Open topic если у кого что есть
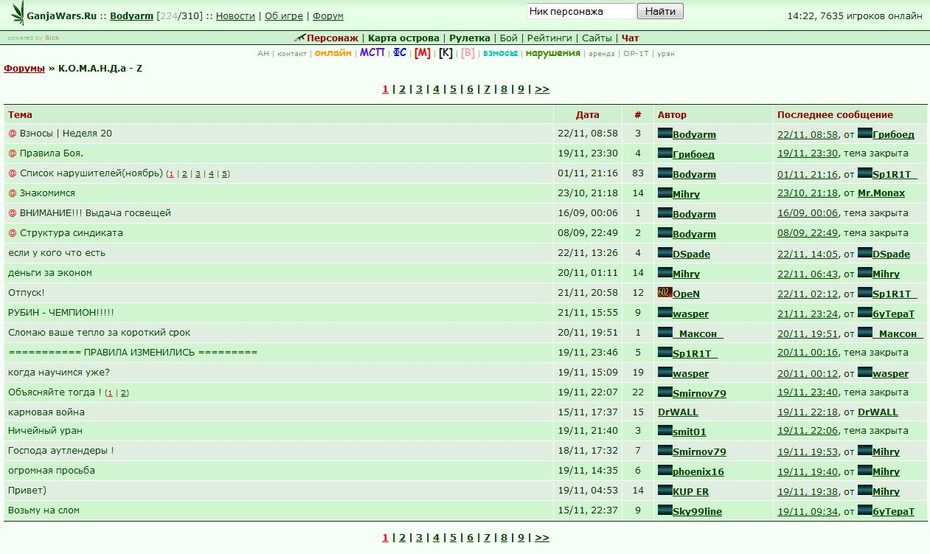930x554 pixels. tap(56, 253)
